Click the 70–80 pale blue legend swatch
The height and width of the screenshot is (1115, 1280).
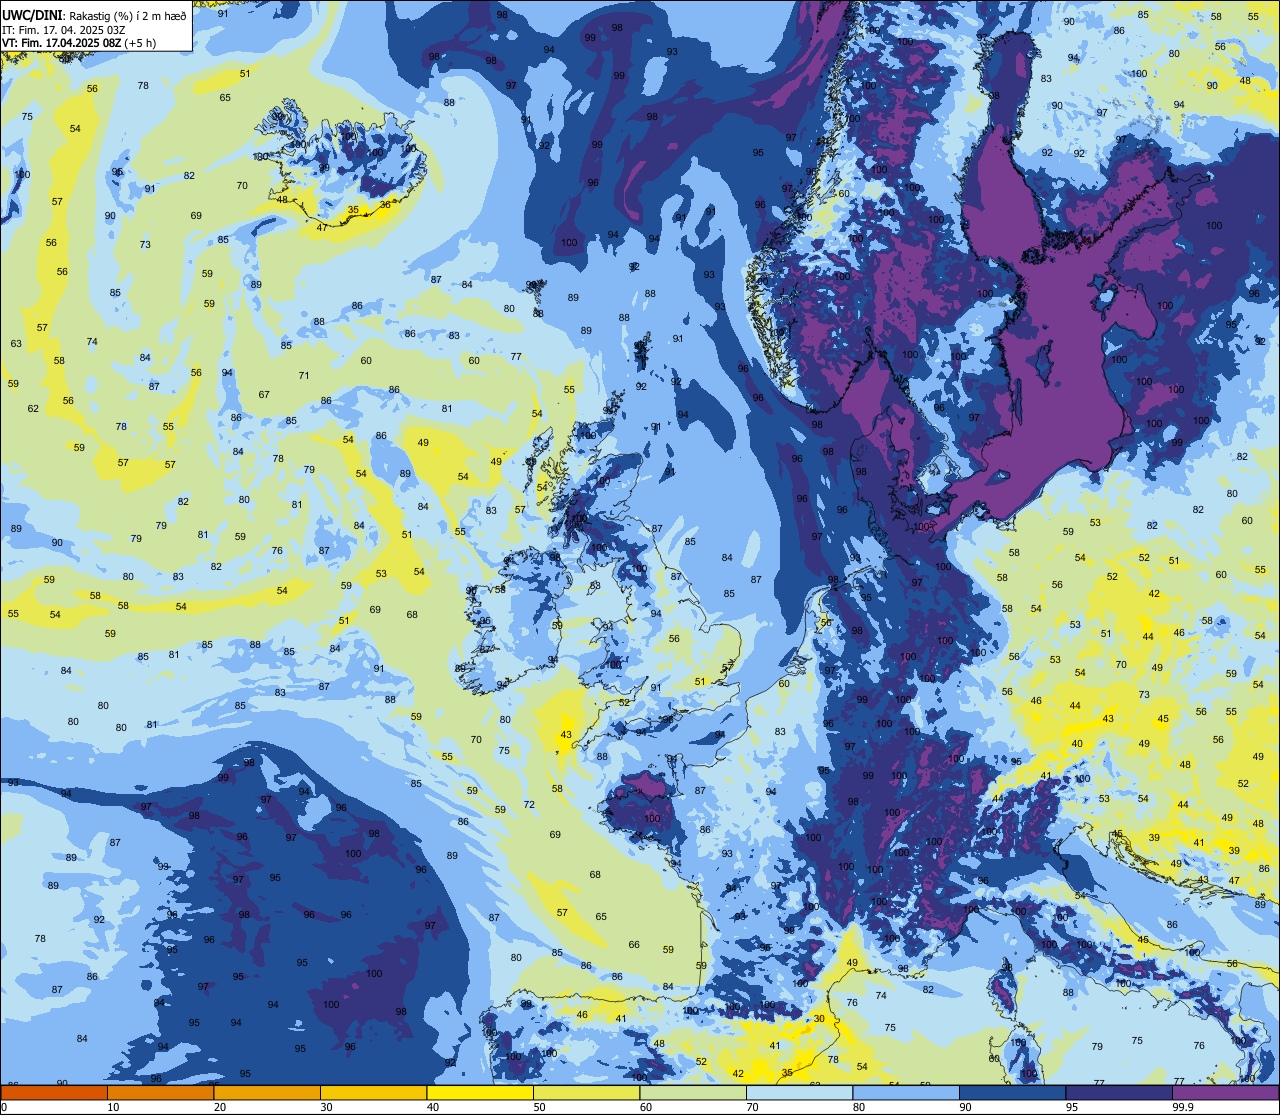coord(800,1092)
